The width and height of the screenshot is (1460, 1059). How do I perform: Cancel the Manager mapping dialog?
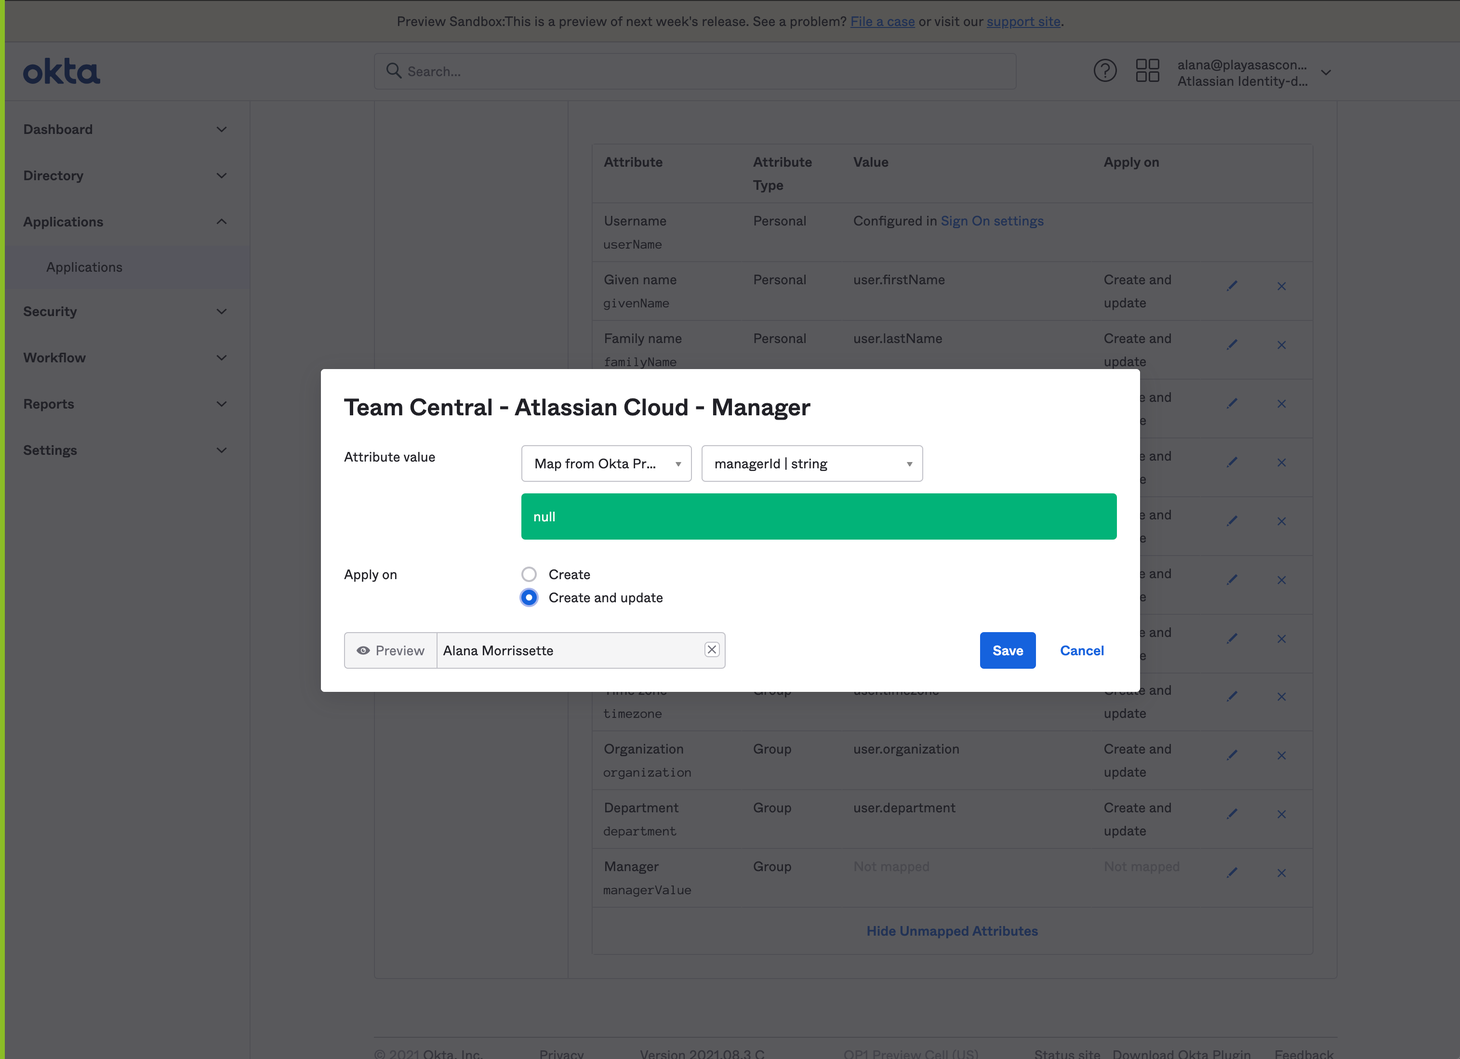(1082, 651)
